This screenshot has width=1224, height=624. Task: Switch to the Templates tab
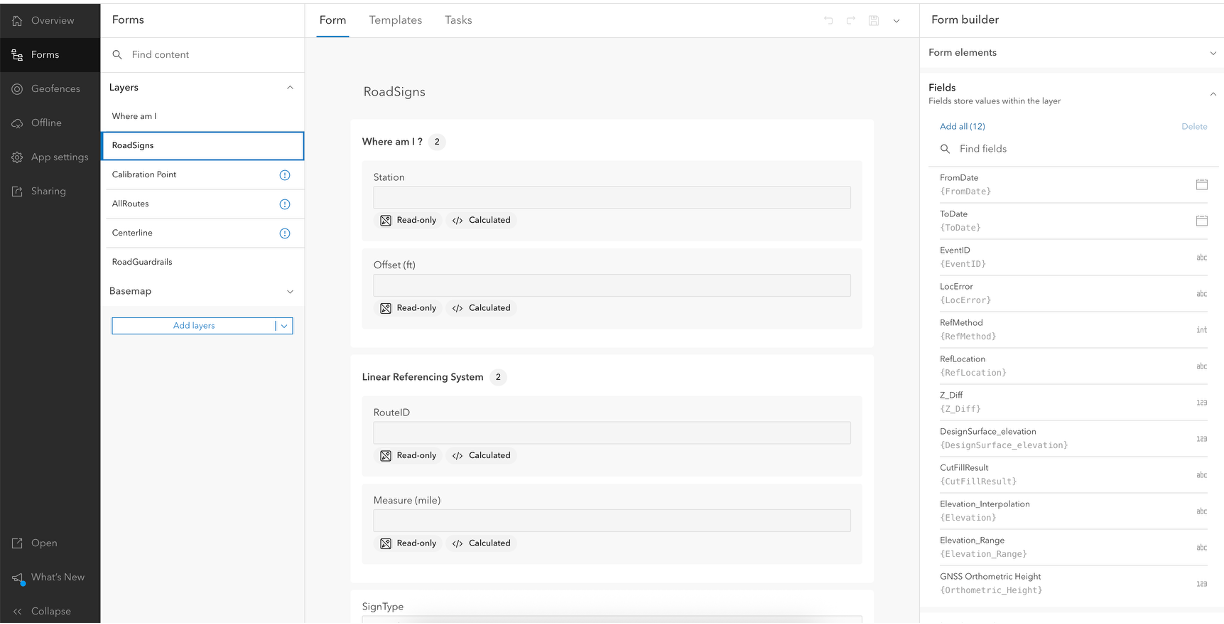tap(395, 19)
